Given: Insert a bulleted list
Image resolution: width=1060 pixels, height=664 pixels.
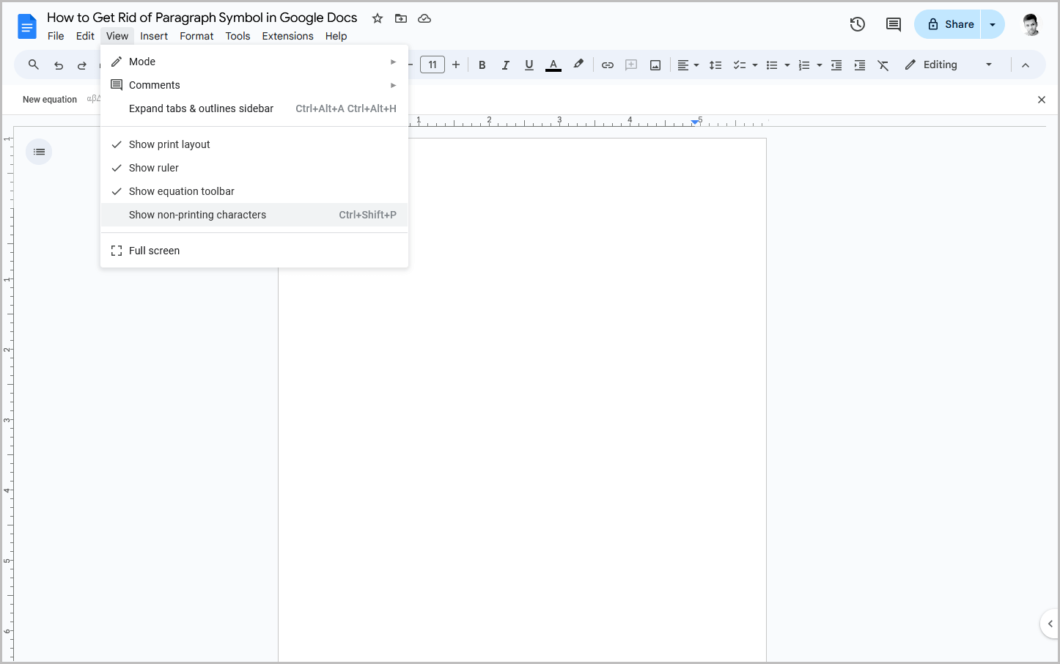Looking at the screenshot, I should tap(771, 65).
